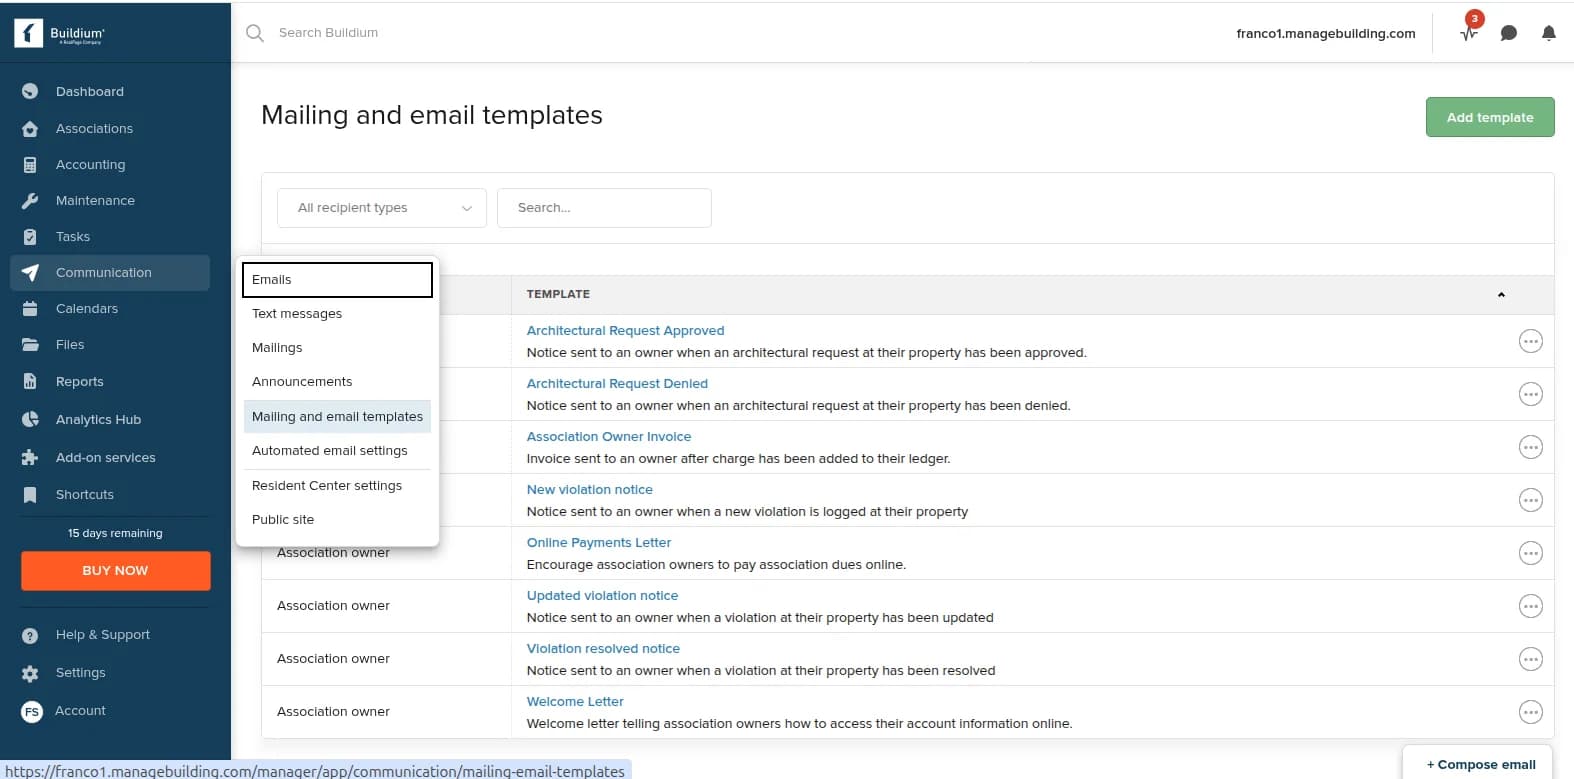Open actions menu for Violation resolved notice
1574x779 pixels.
coord(1530,659)
